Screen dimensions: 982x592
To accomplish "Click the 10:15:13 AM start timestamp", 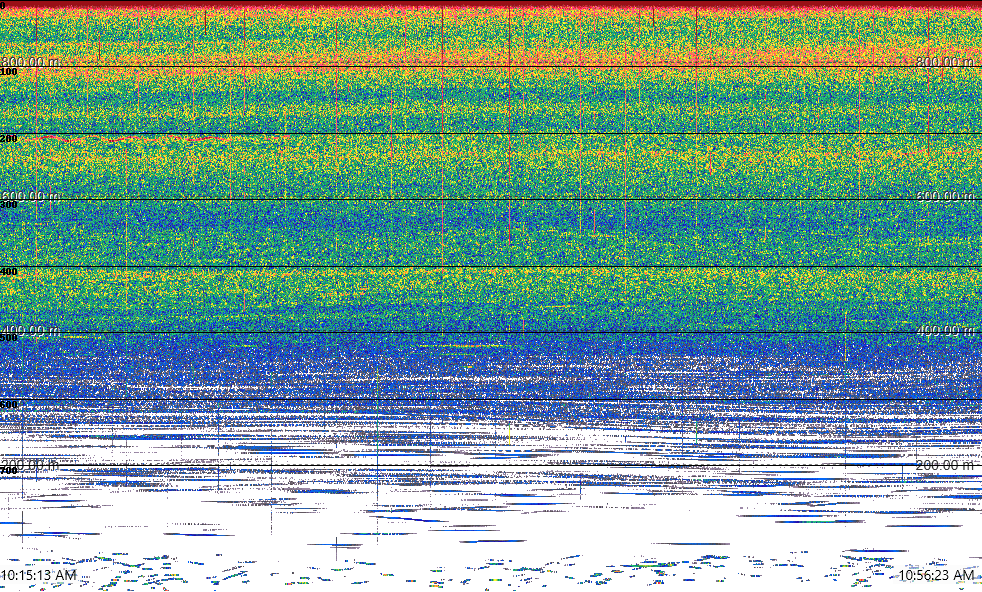I will click(x=38, y=575).
